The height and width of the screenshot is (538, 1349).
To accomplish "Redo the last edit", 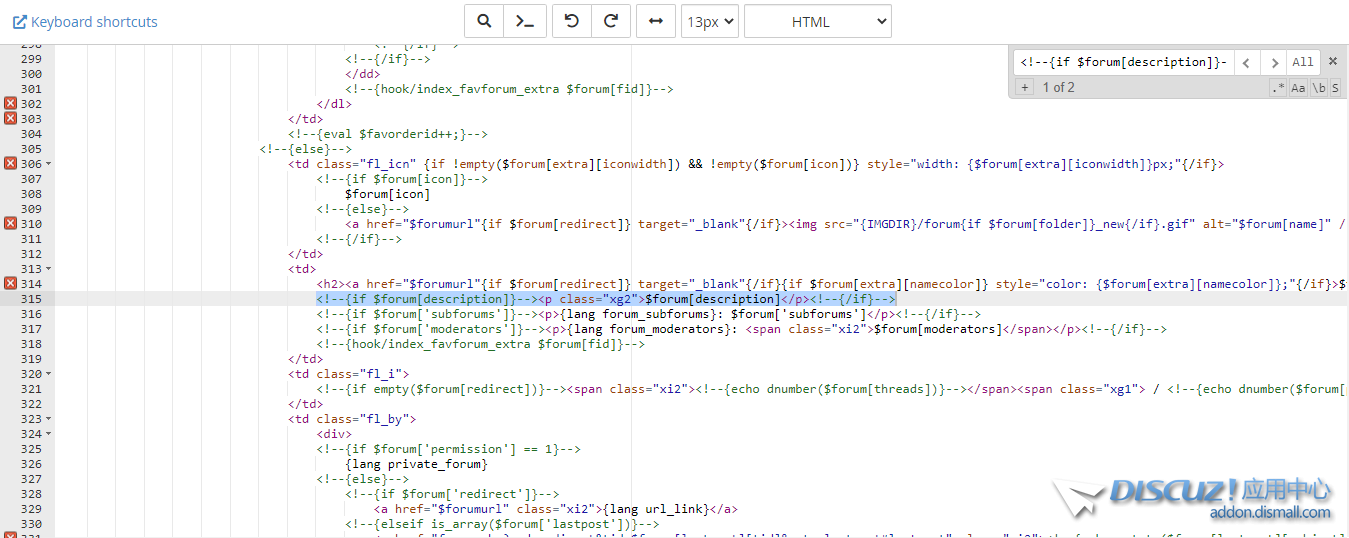I will [x=611, y=21].
